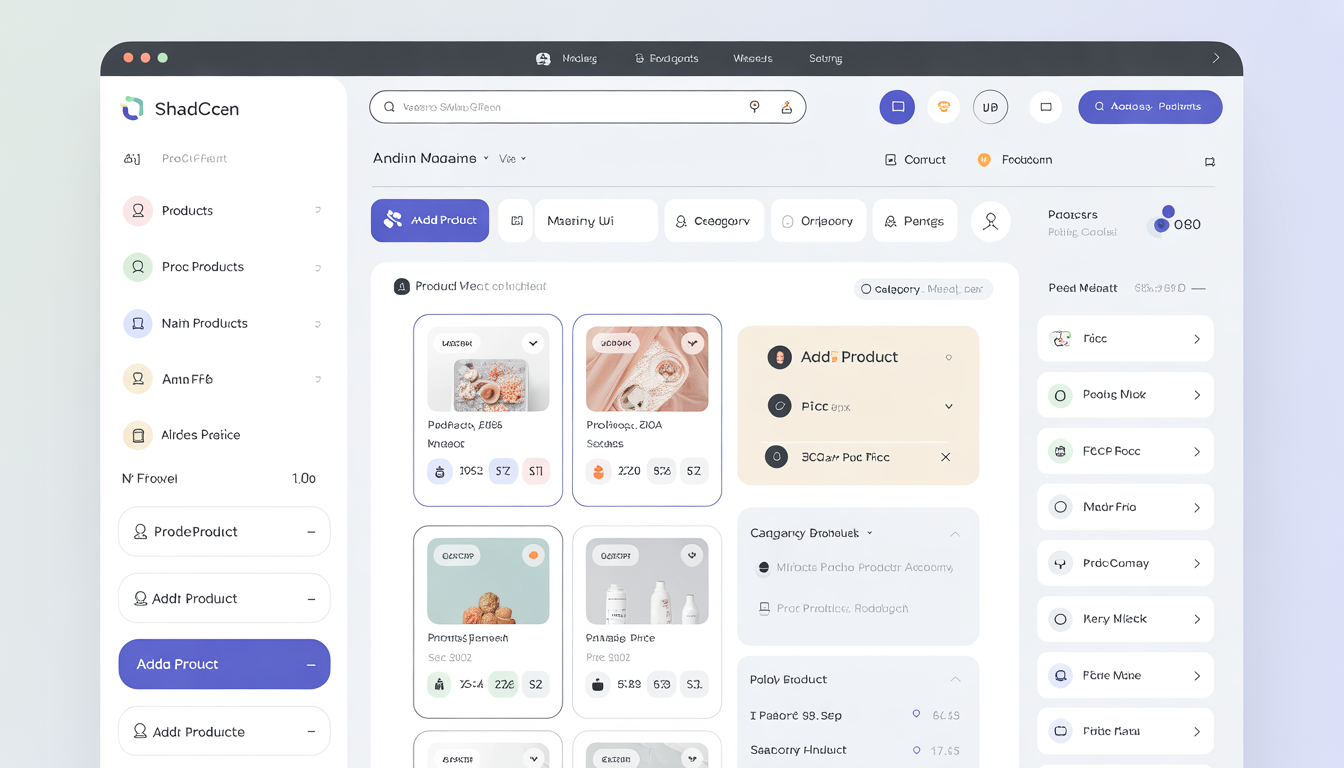Click the Adda Prouct sidebar button

(x=224, y=664)
